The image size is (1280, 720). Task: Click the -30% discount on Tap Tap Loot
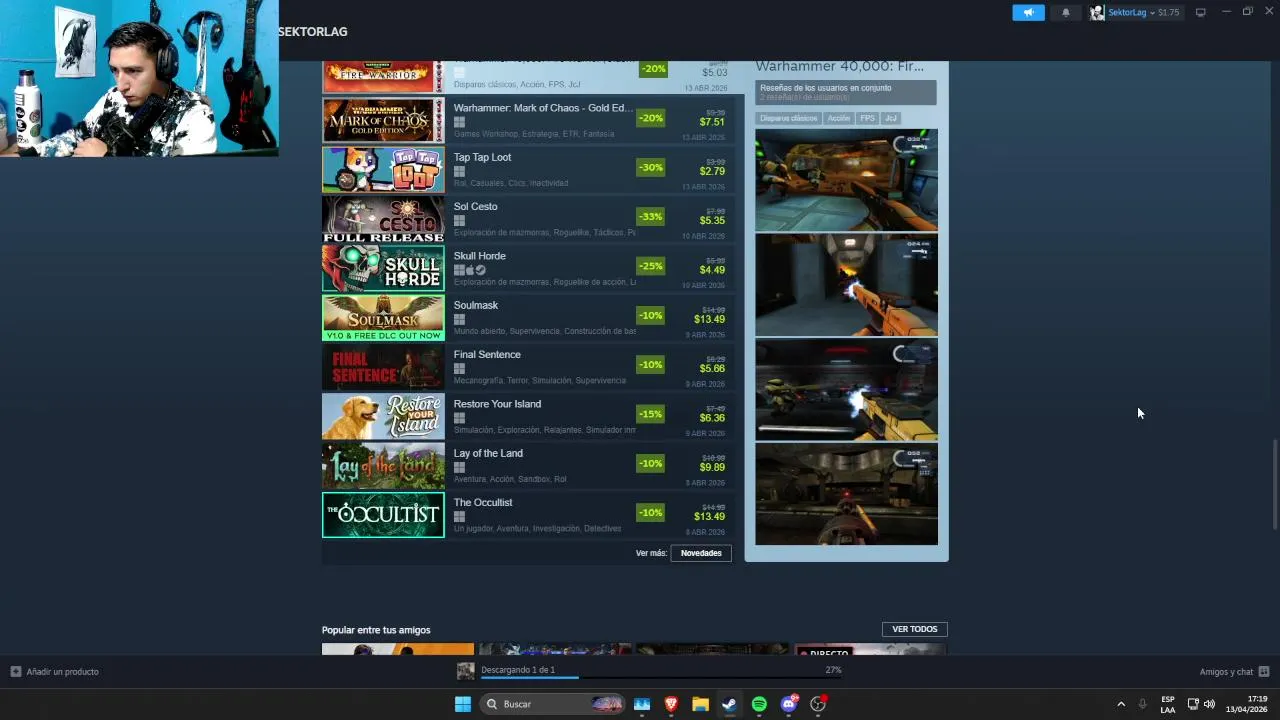(x=650, y=167)
